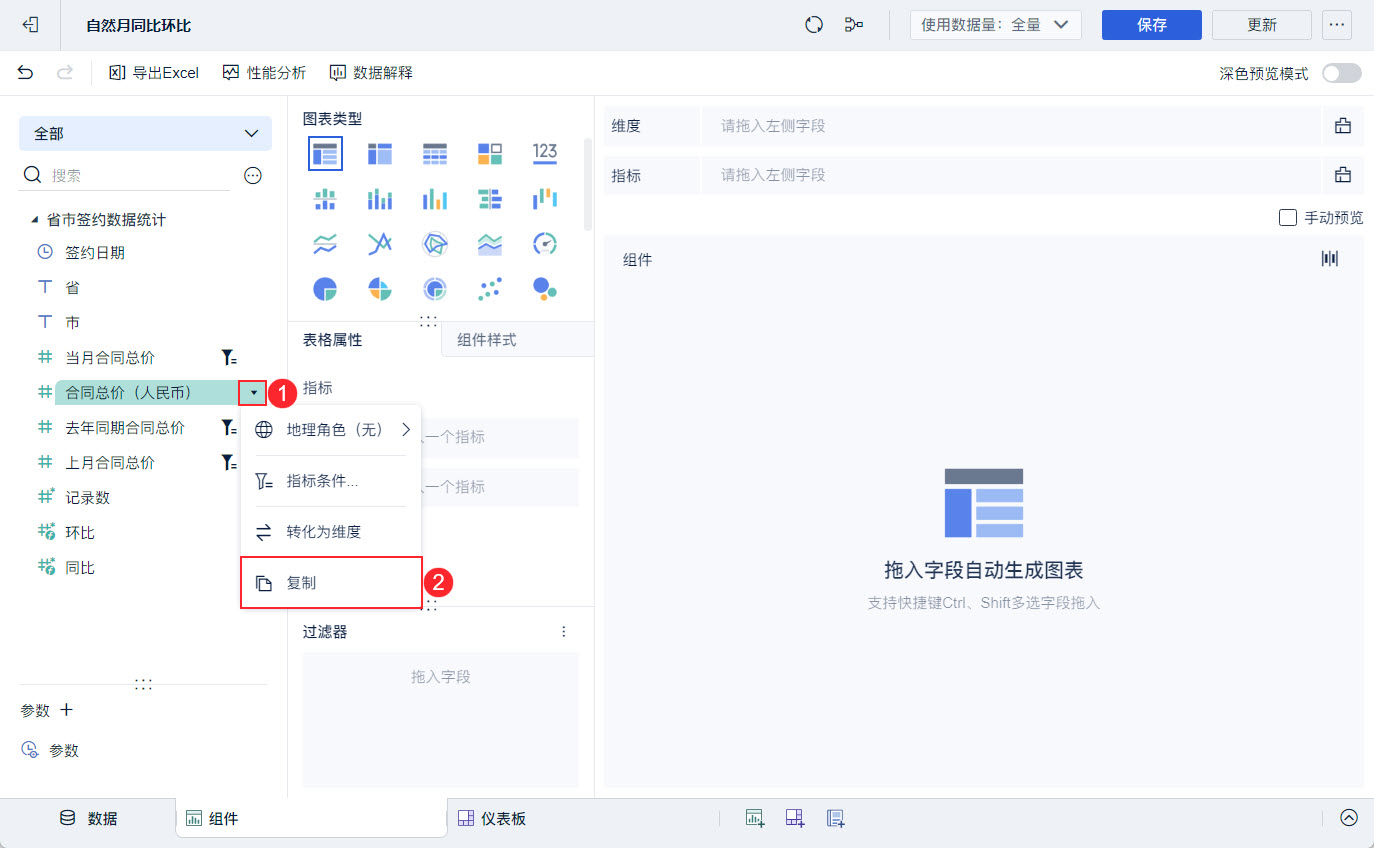1374x848 pixels.
Task: Choose the cross table chart type
Action: 380,153
